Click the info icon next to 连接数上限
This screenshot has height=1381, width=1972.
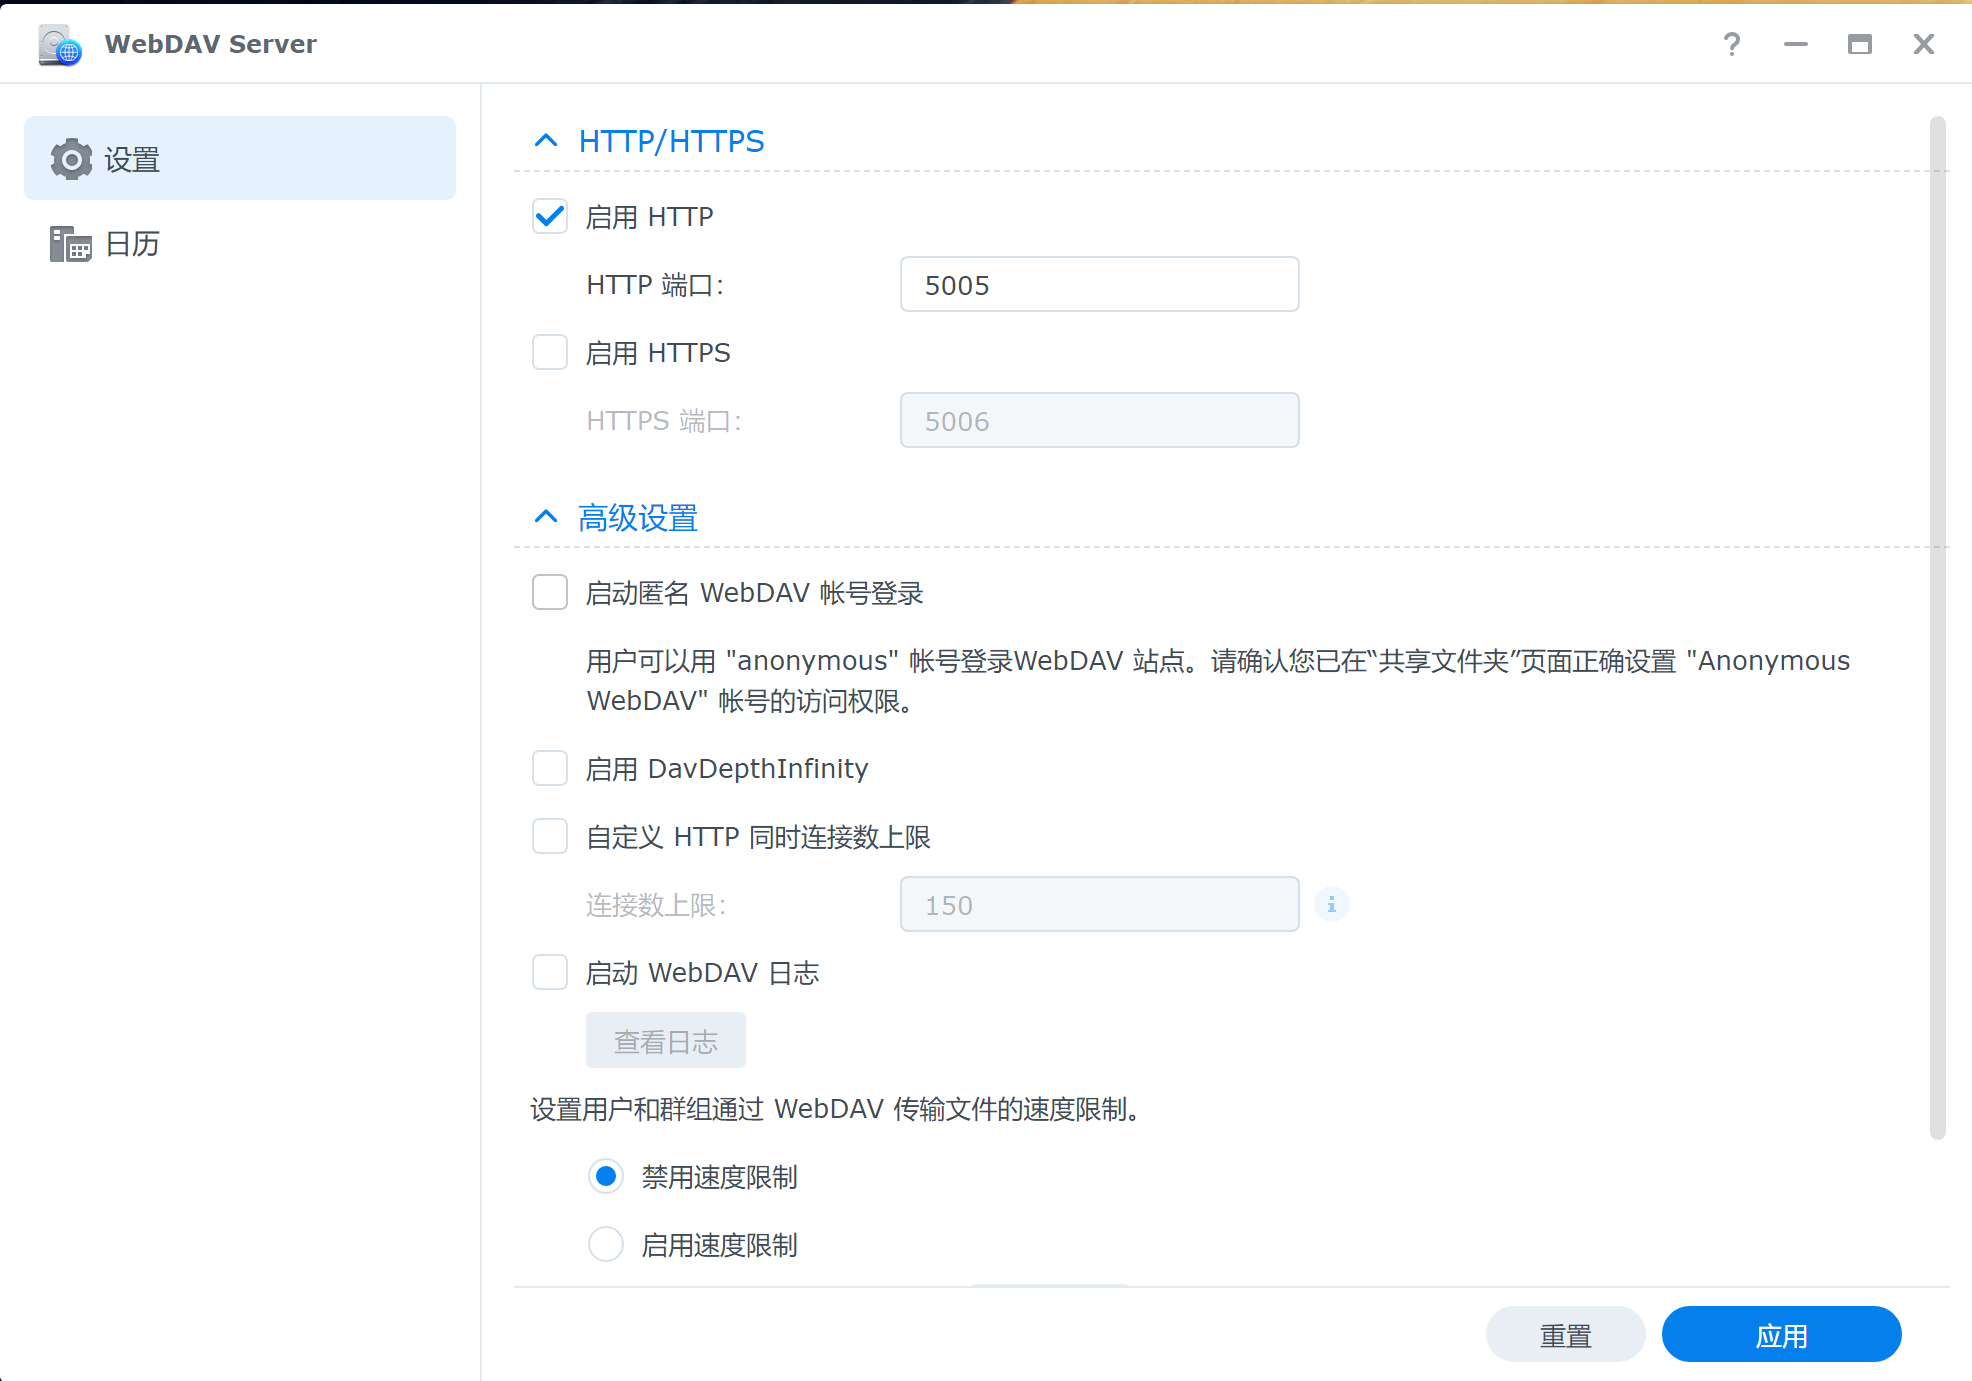click(1331, 904)
